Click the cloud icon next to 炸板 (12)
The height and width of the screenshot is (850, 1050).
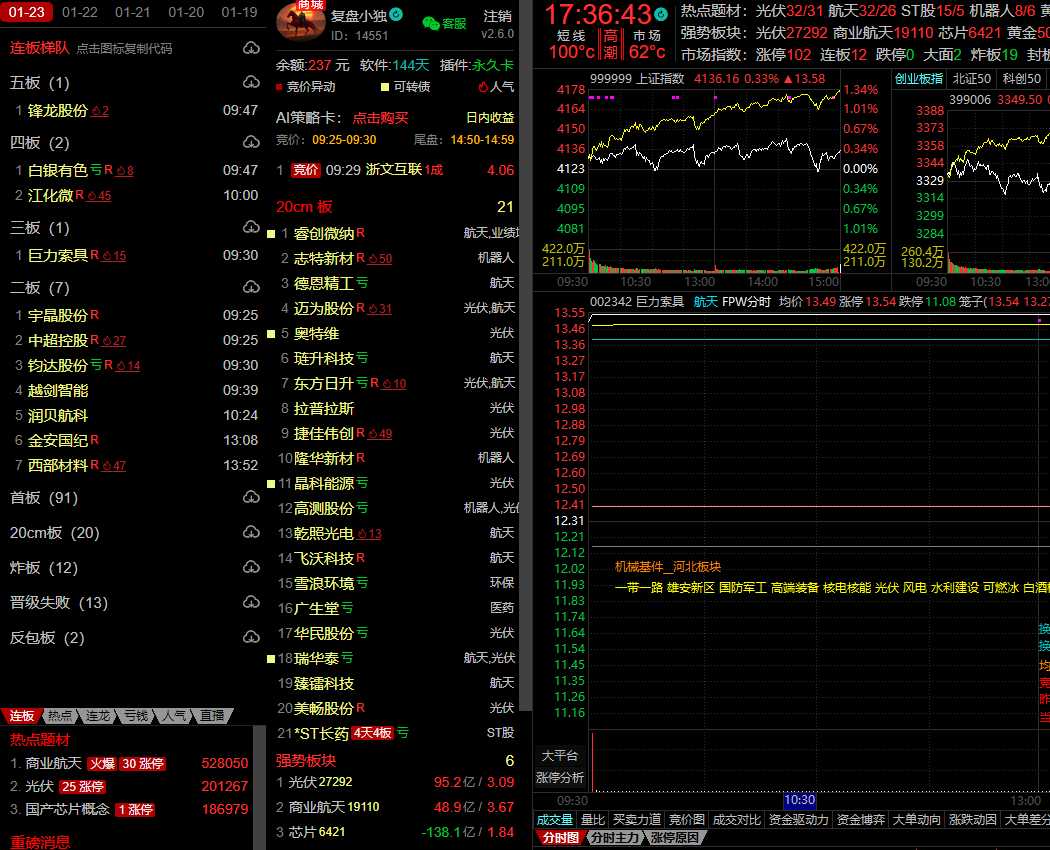tap(250, 568)
